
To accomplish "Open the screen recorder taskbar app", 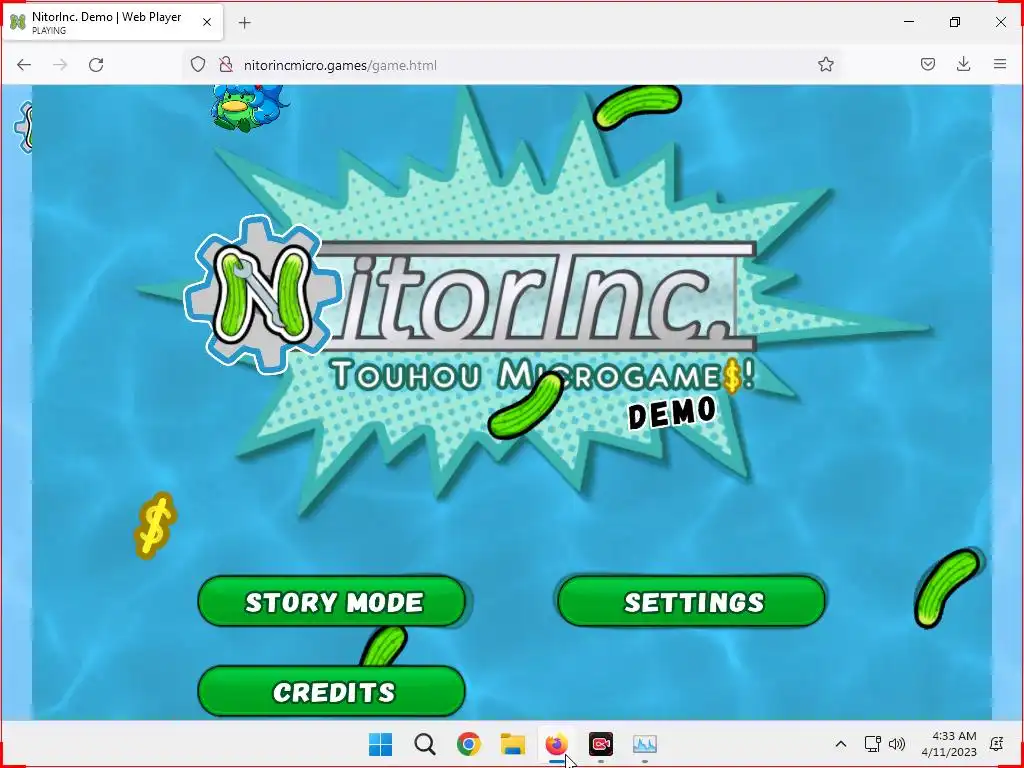I will coord(601,744).
